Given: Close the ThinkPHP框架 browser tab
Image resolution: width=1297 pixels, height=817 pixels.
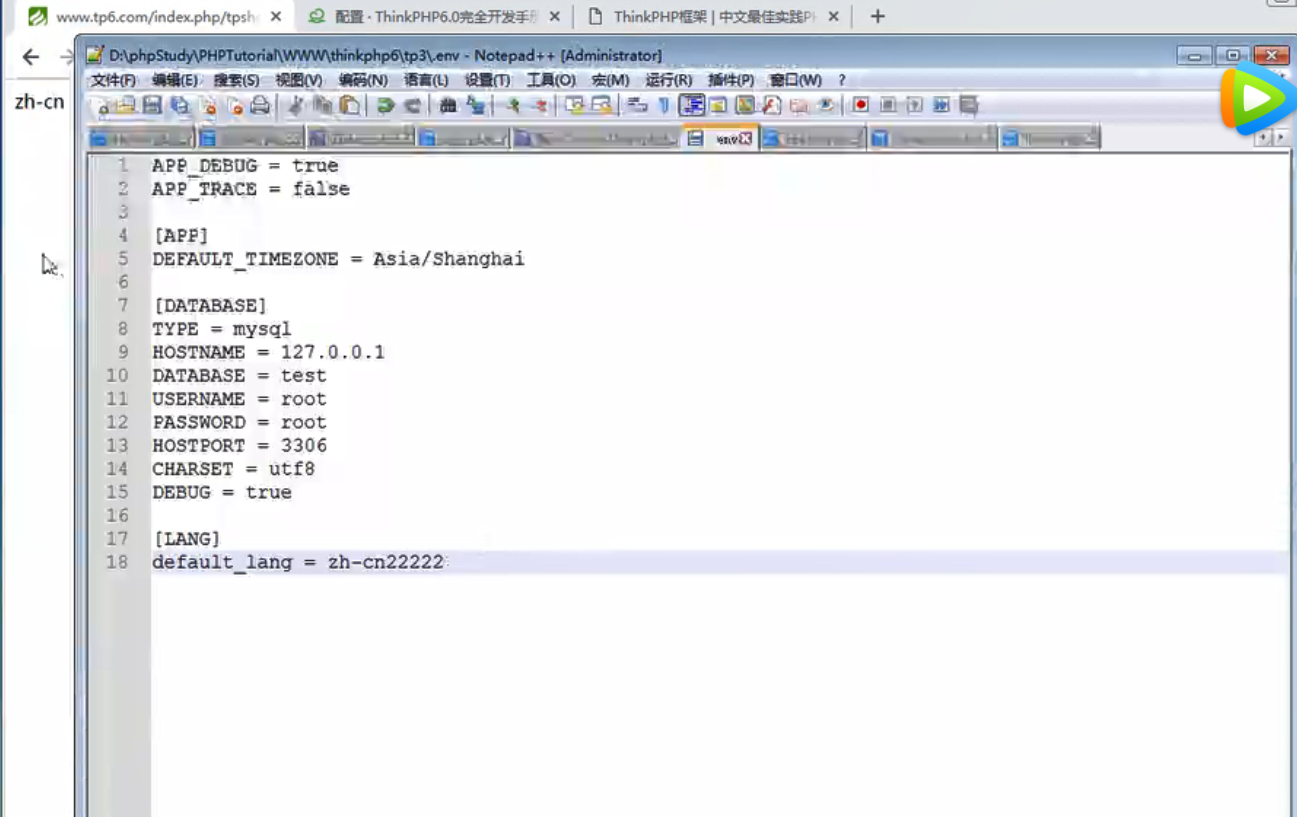Looking at the screenshot, I should tap(833, 17).
